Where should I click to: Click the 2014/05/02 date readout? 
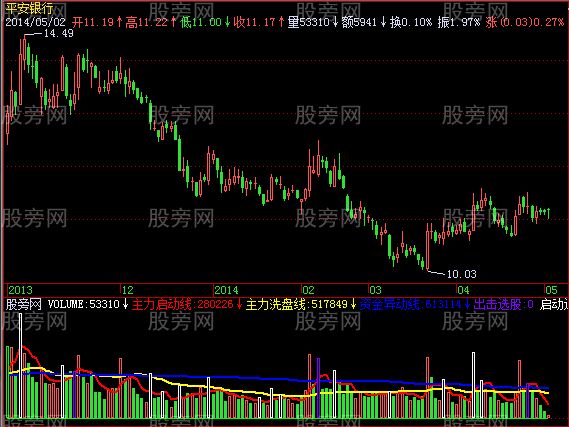35,22
